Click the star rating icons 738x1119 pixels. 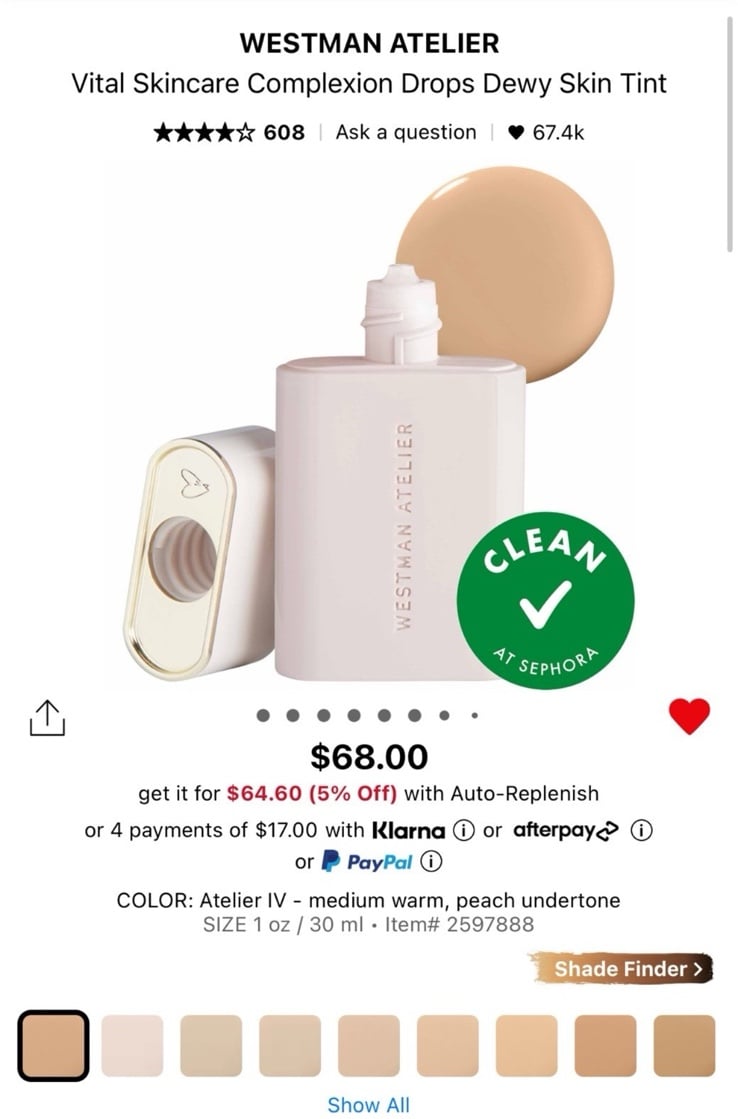tap(204, 133)
